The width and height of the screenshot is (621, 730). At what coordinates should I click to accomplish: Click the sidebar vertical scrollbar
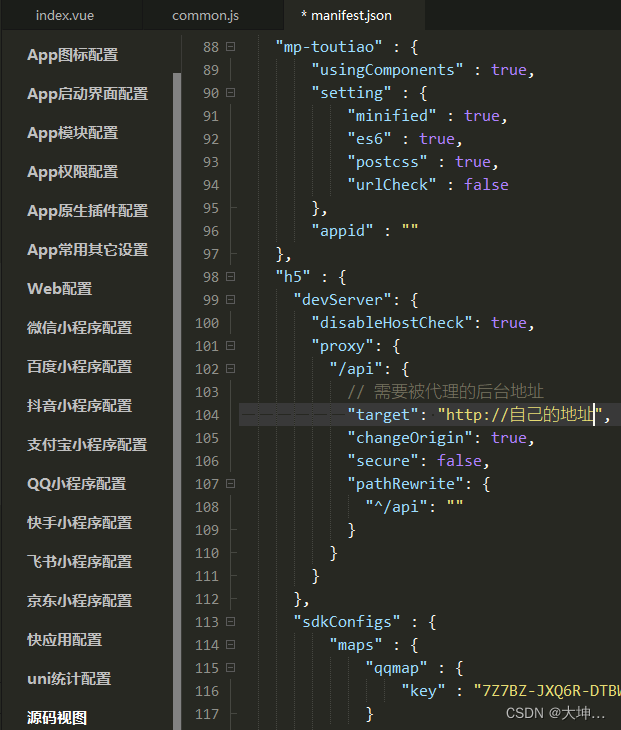click(177, 400)
